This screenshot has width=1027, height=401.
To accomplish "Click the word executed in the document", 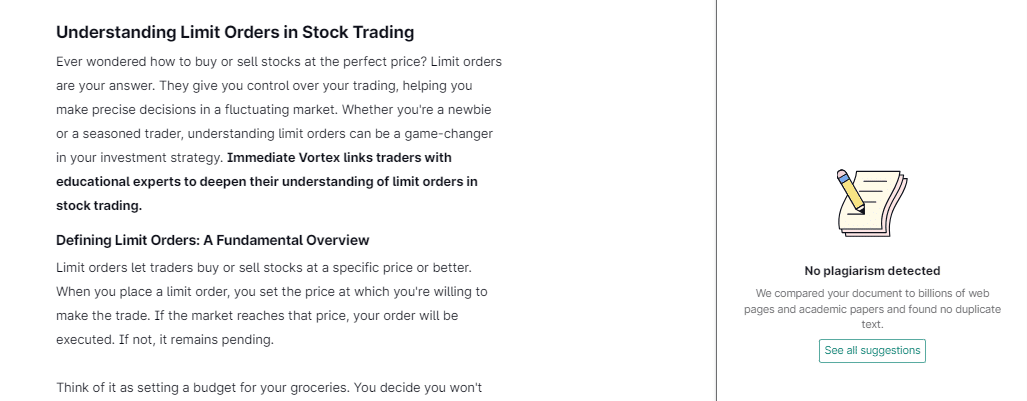I will pyautogui.click(x=82, y=340).
